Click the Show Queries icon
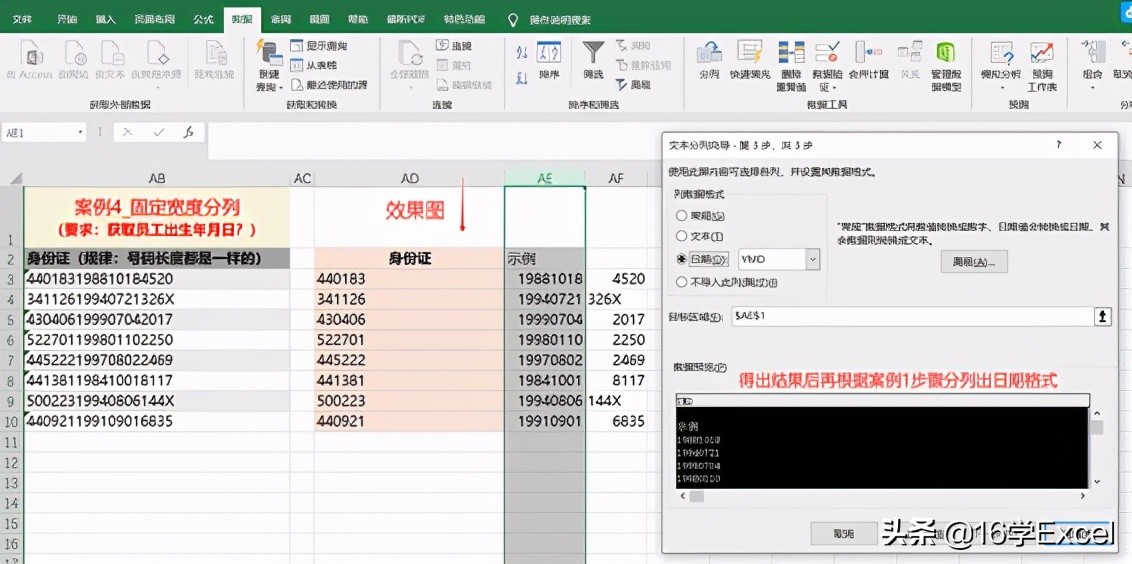This screenshot has height=564, width=1132. coord(297,45)
